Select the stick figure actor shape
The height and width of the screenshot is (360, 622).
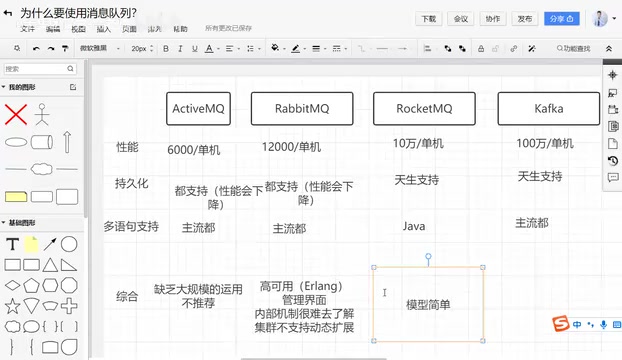tap(42, 115)
